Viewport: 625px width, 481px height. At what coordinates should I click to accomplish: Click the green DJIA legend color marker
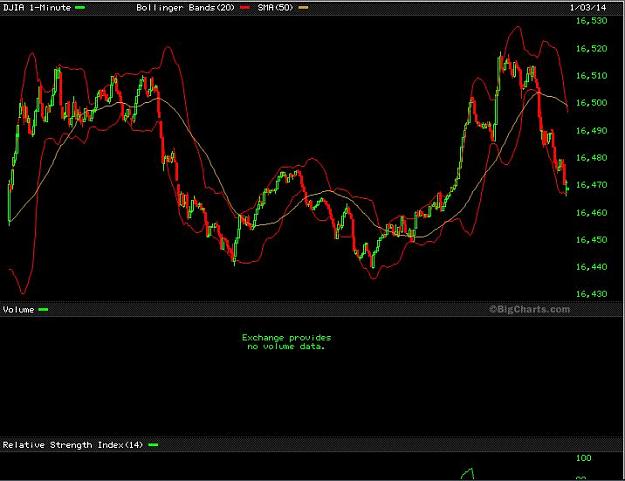(80, 8)
